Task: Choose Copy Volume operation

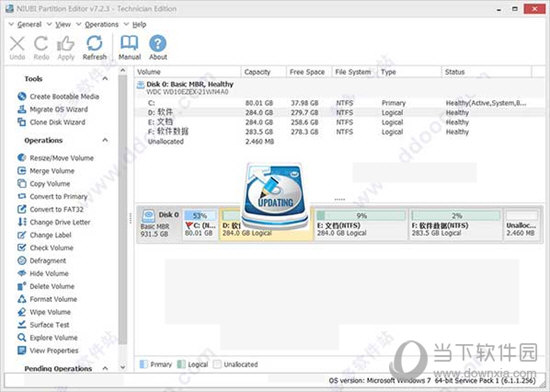Action: click(x=44, y=183)
